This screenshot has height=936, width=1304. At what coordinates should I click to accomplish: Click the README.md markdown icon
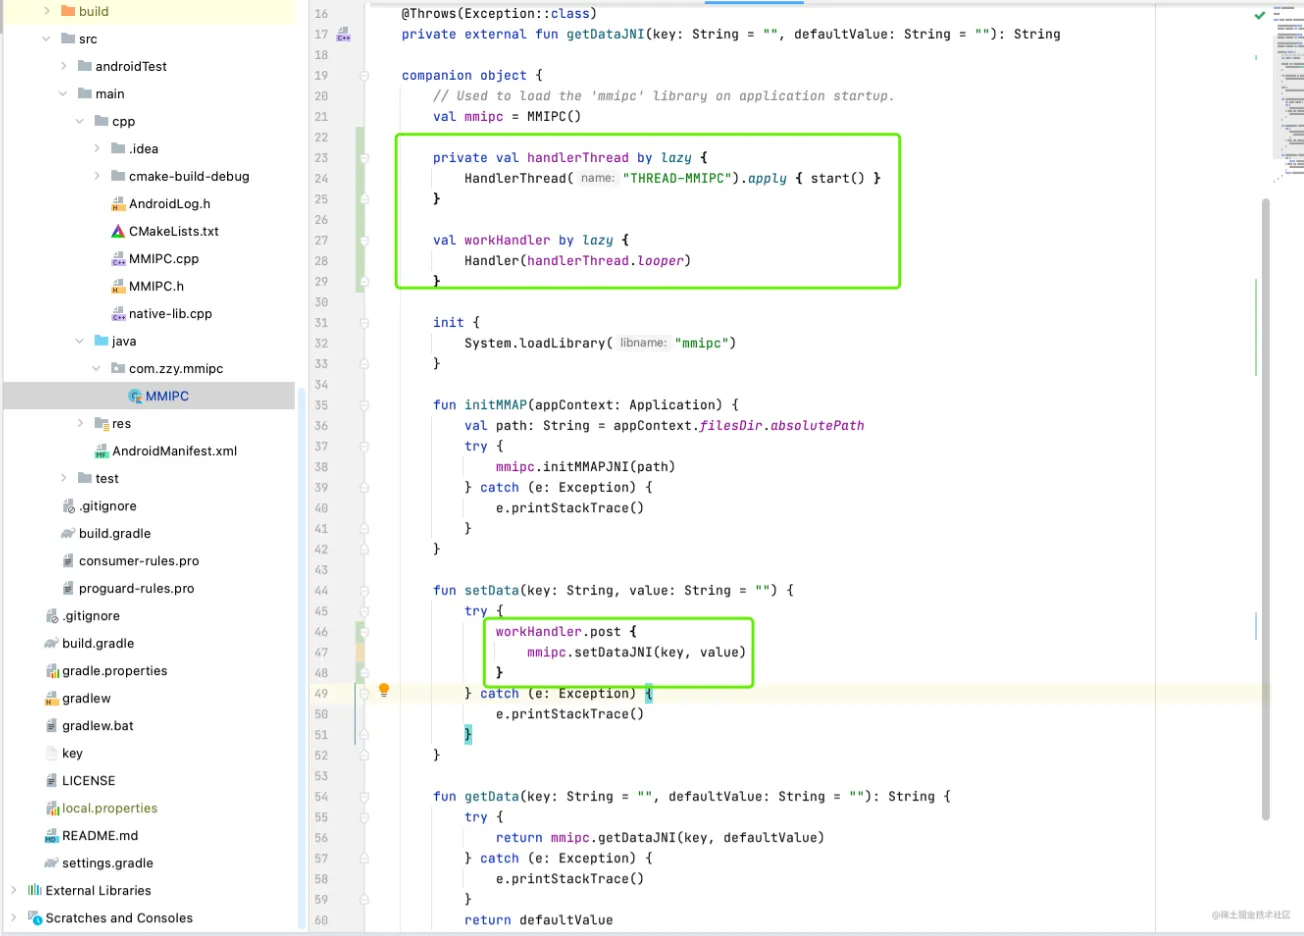[52, 836]
